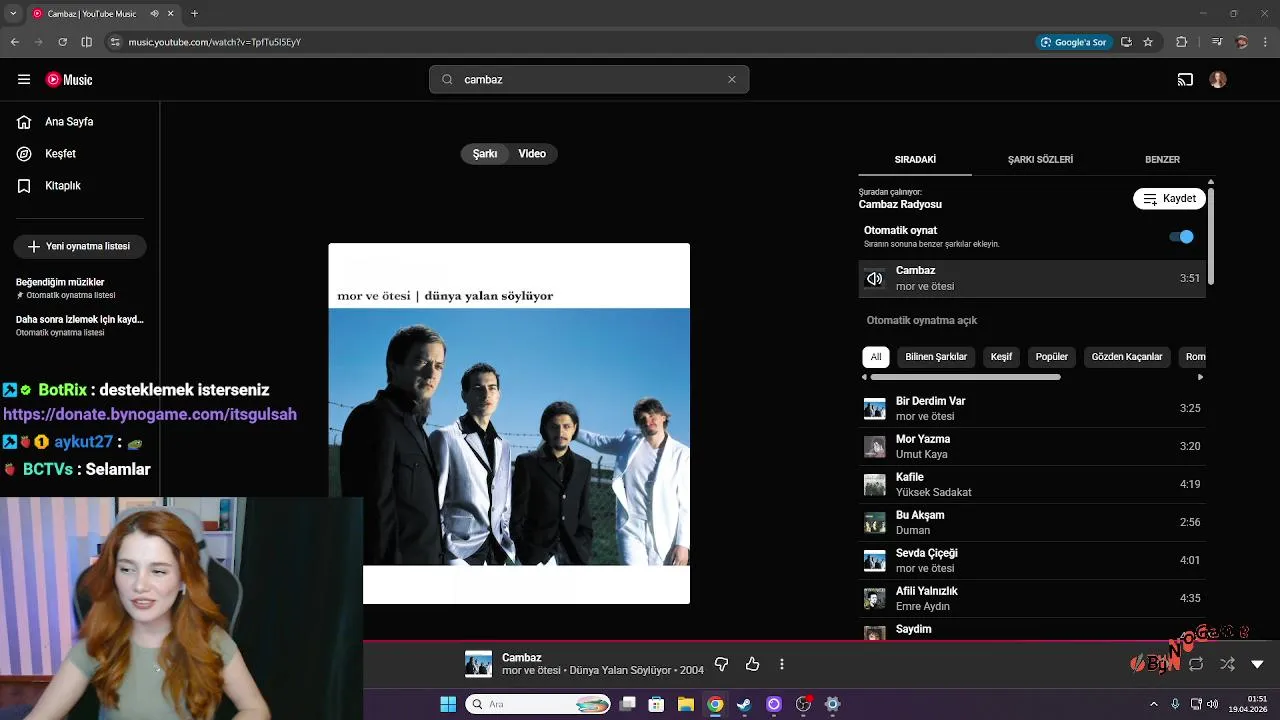Create Yeni oynatma listesi
The image size is (1280, 720).
(x=80, y=246)
